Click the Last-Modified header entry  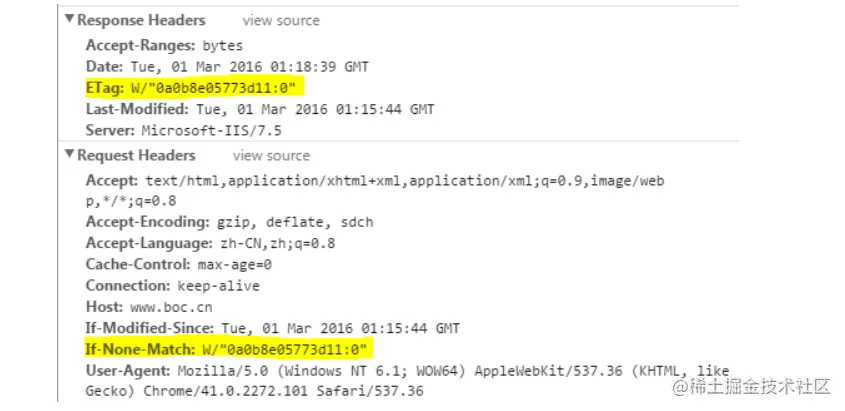260,109
